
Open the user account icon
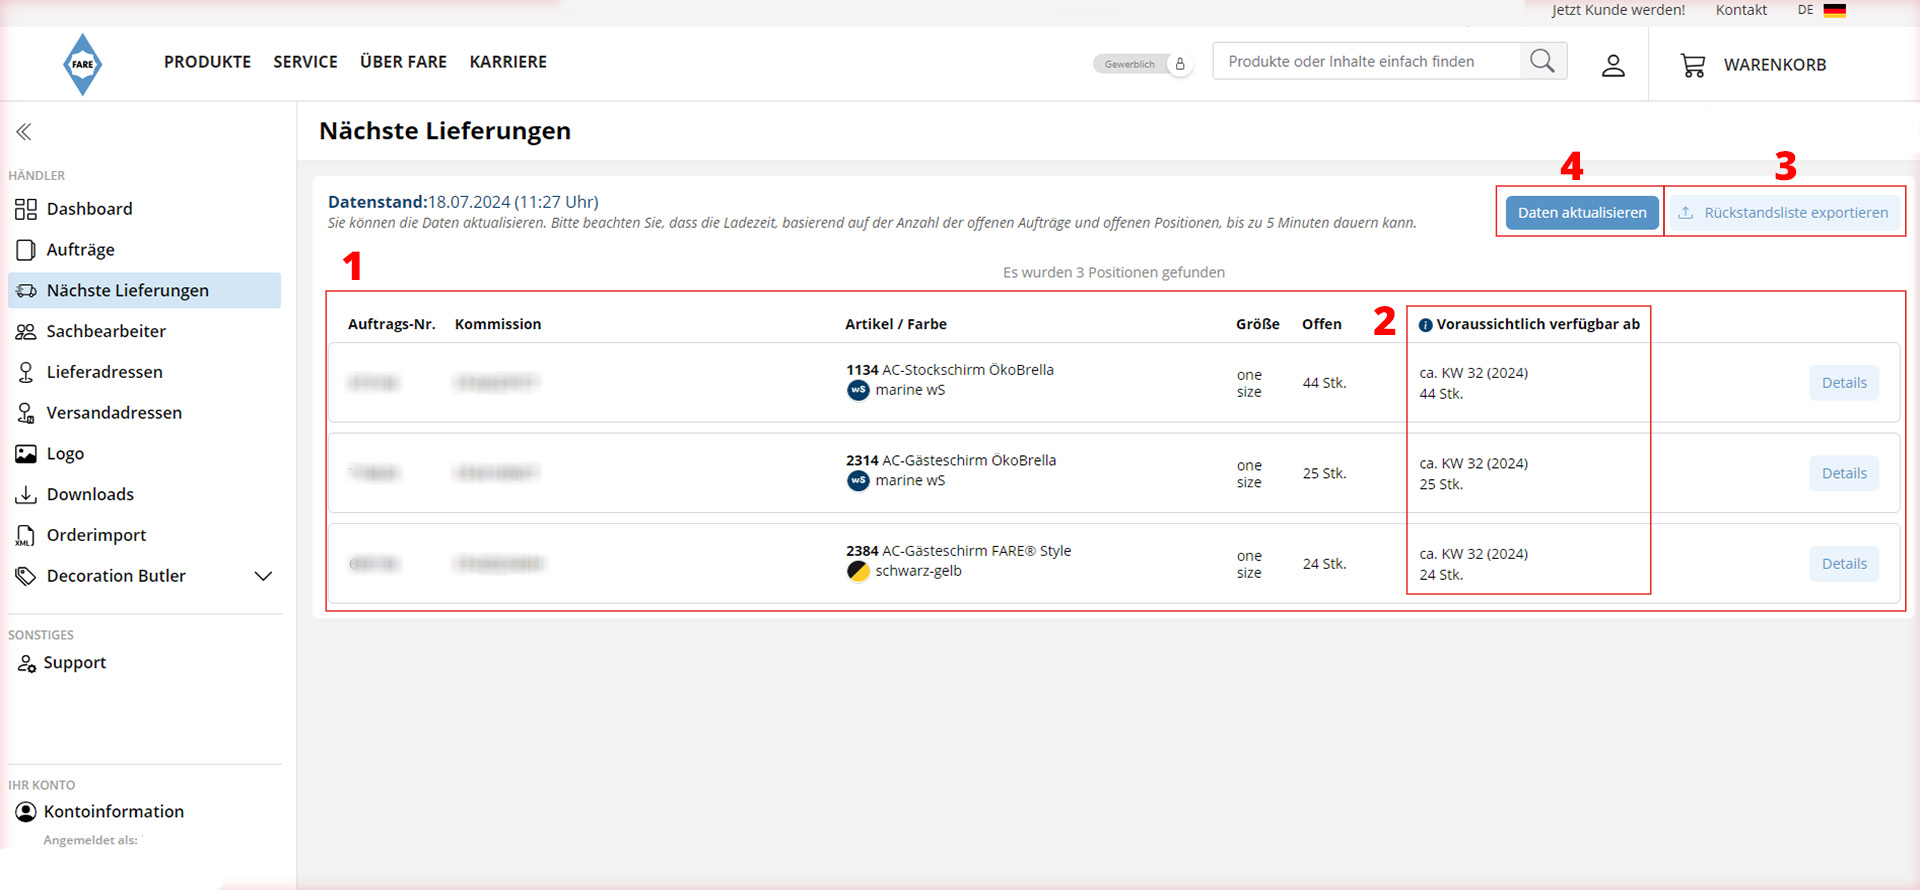tap(1613, 66)
